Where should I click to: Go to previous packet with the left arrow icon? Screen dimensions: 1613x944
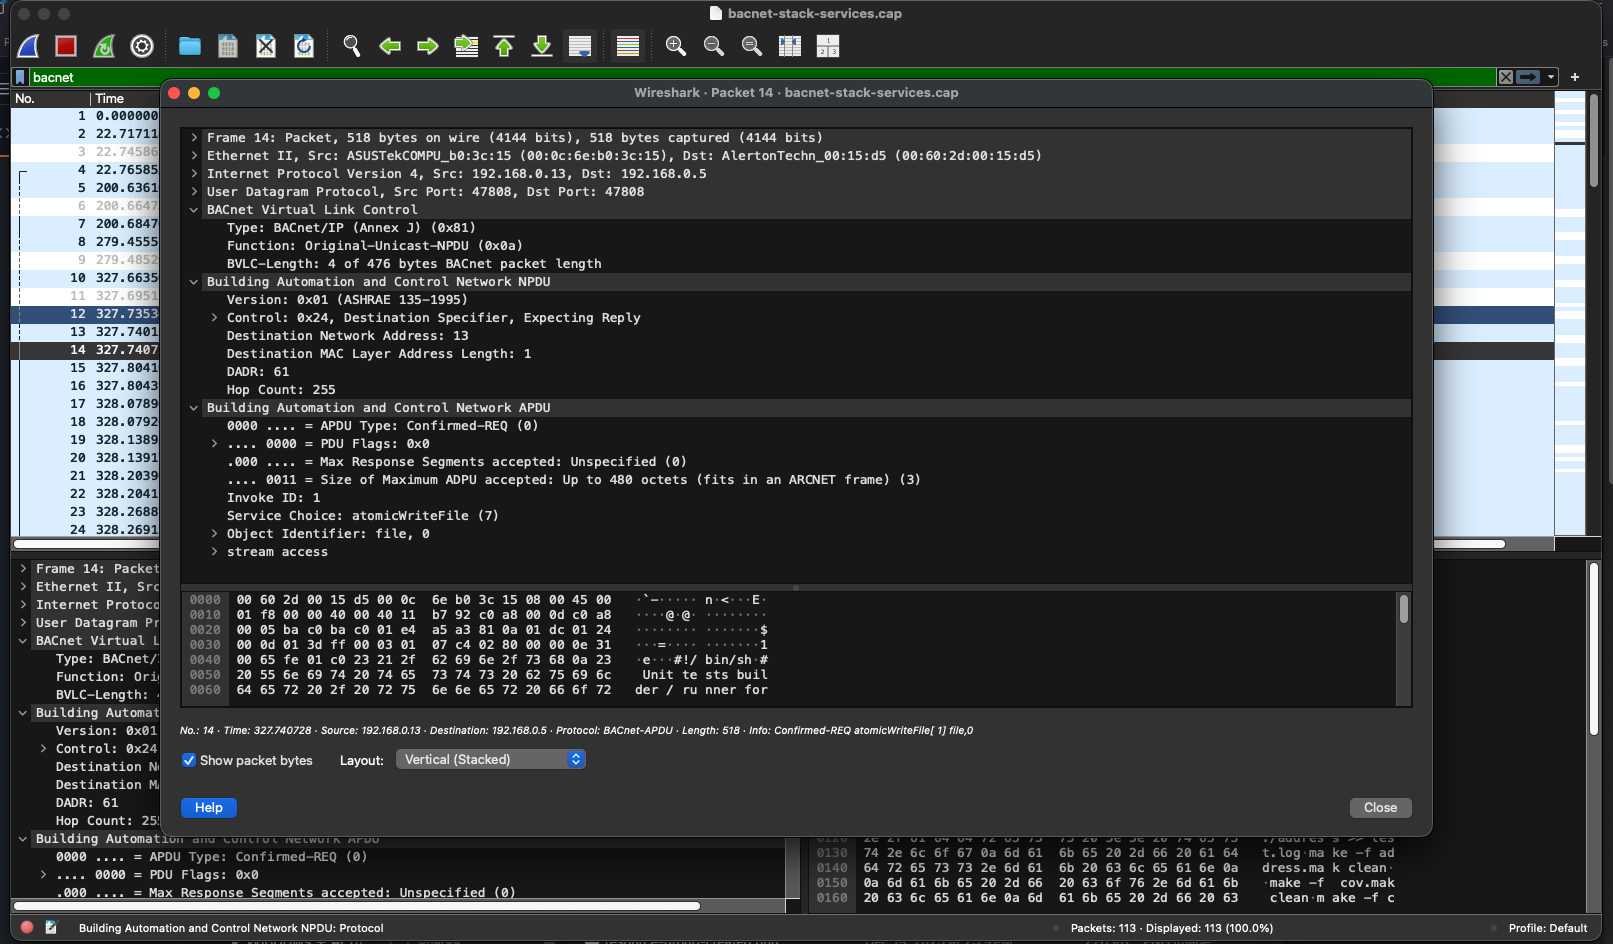click(x=390, y=46)
